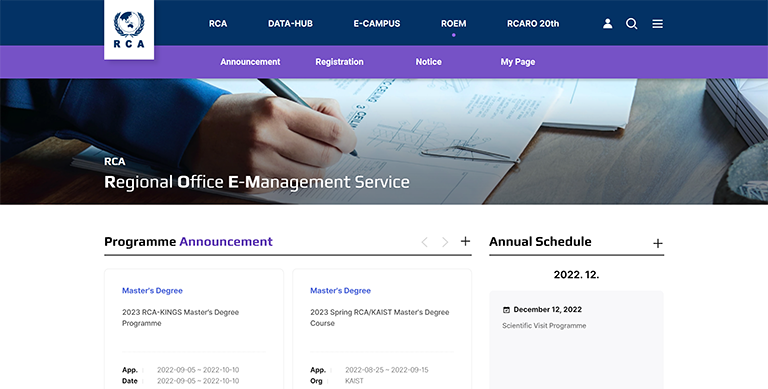The height and width of the screenshot is (389, 768).
Task: Click Master's Degree label on RCA-KINGS card
Action: click(152, 291)
